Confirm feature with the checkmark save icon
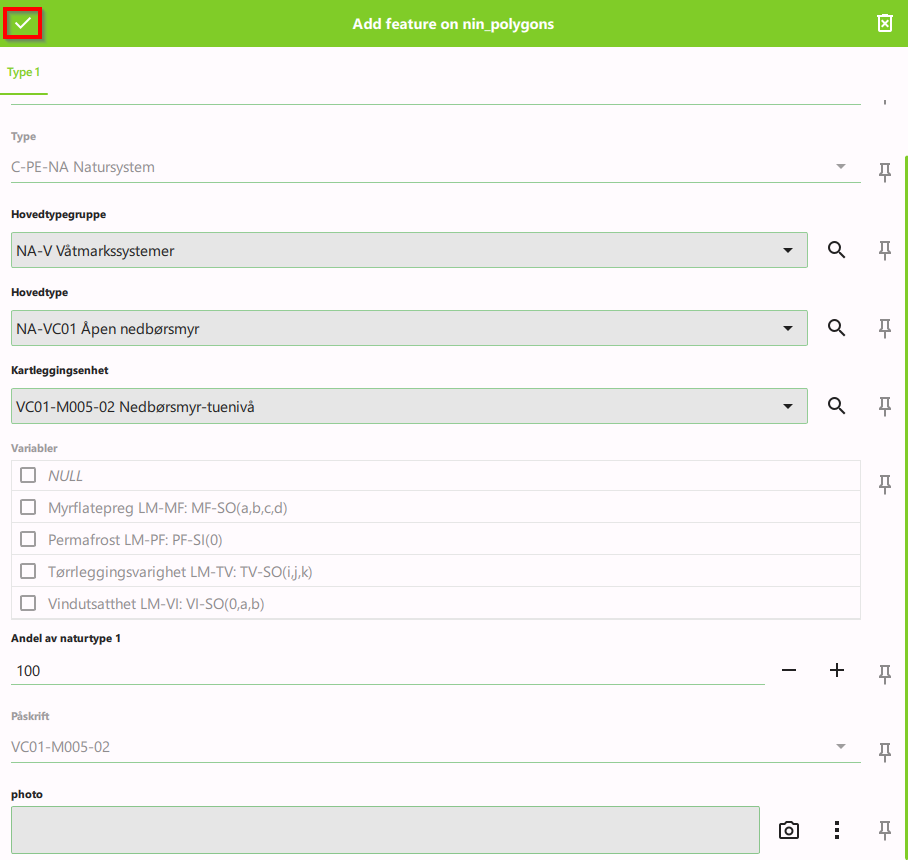 (x=23, y=22)
